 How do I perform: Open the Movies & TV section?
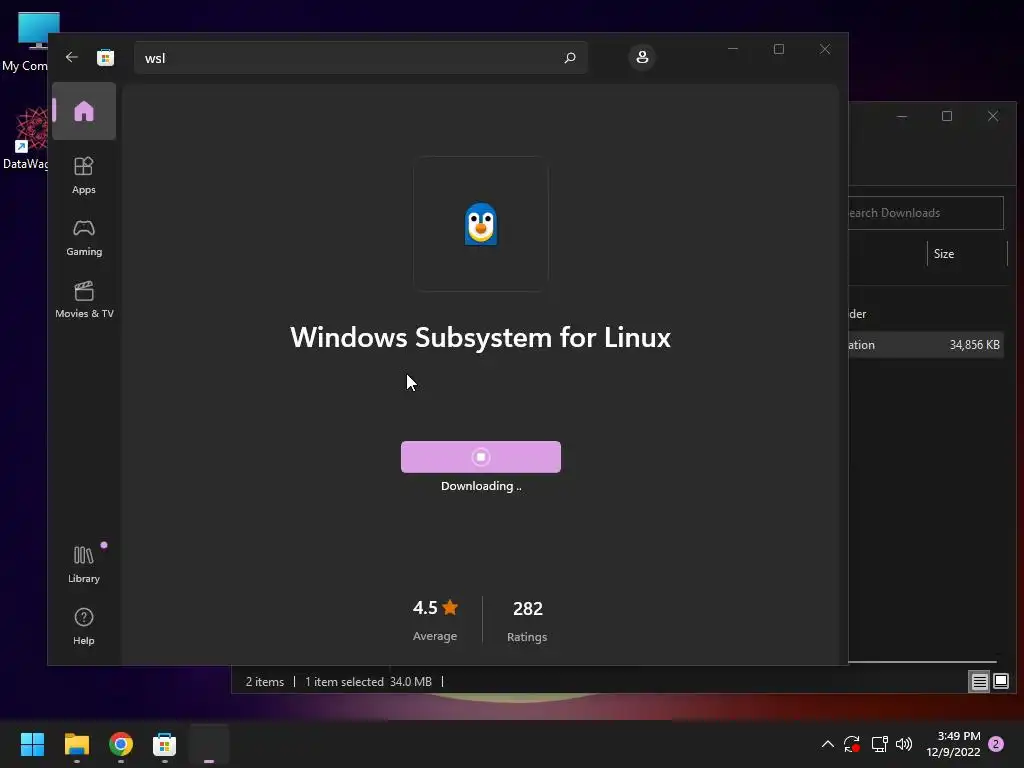pyautogui.click(x=84, y=300)
